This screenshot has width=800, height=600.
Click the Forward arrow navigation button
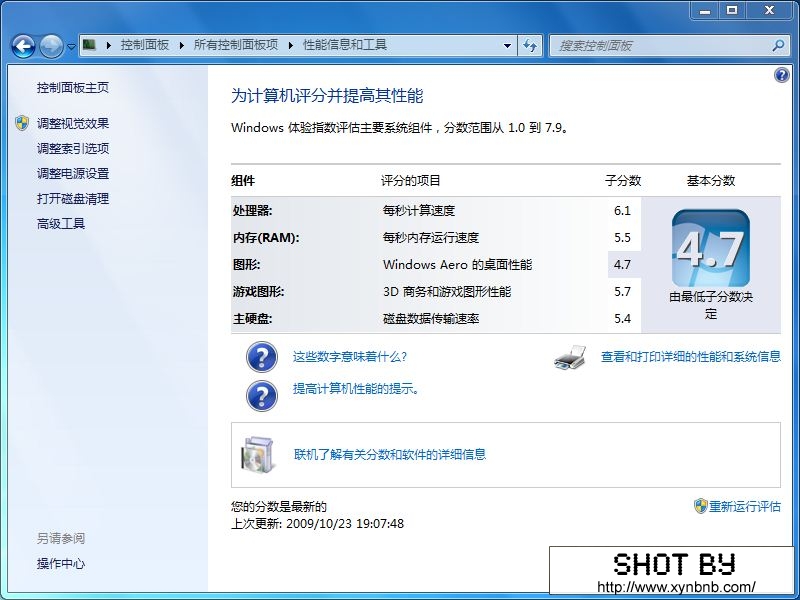[x=51, y=46]
